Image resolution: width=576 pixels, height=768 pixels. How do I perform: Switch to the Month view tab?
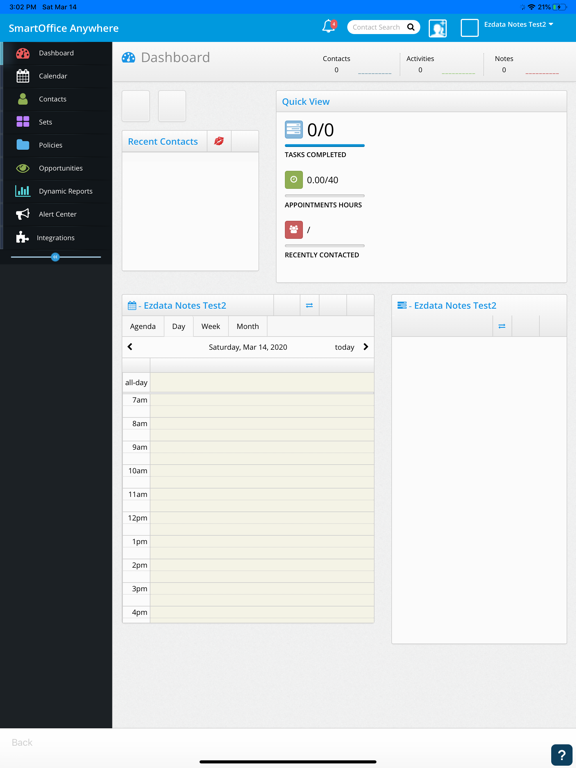coord(248,326)
